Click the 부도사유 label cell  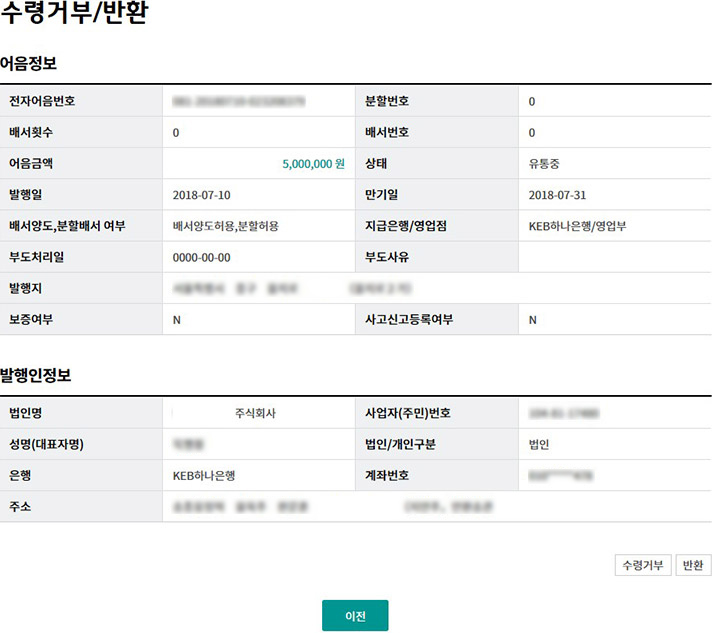pyautogui.click(x=388, y=257)
